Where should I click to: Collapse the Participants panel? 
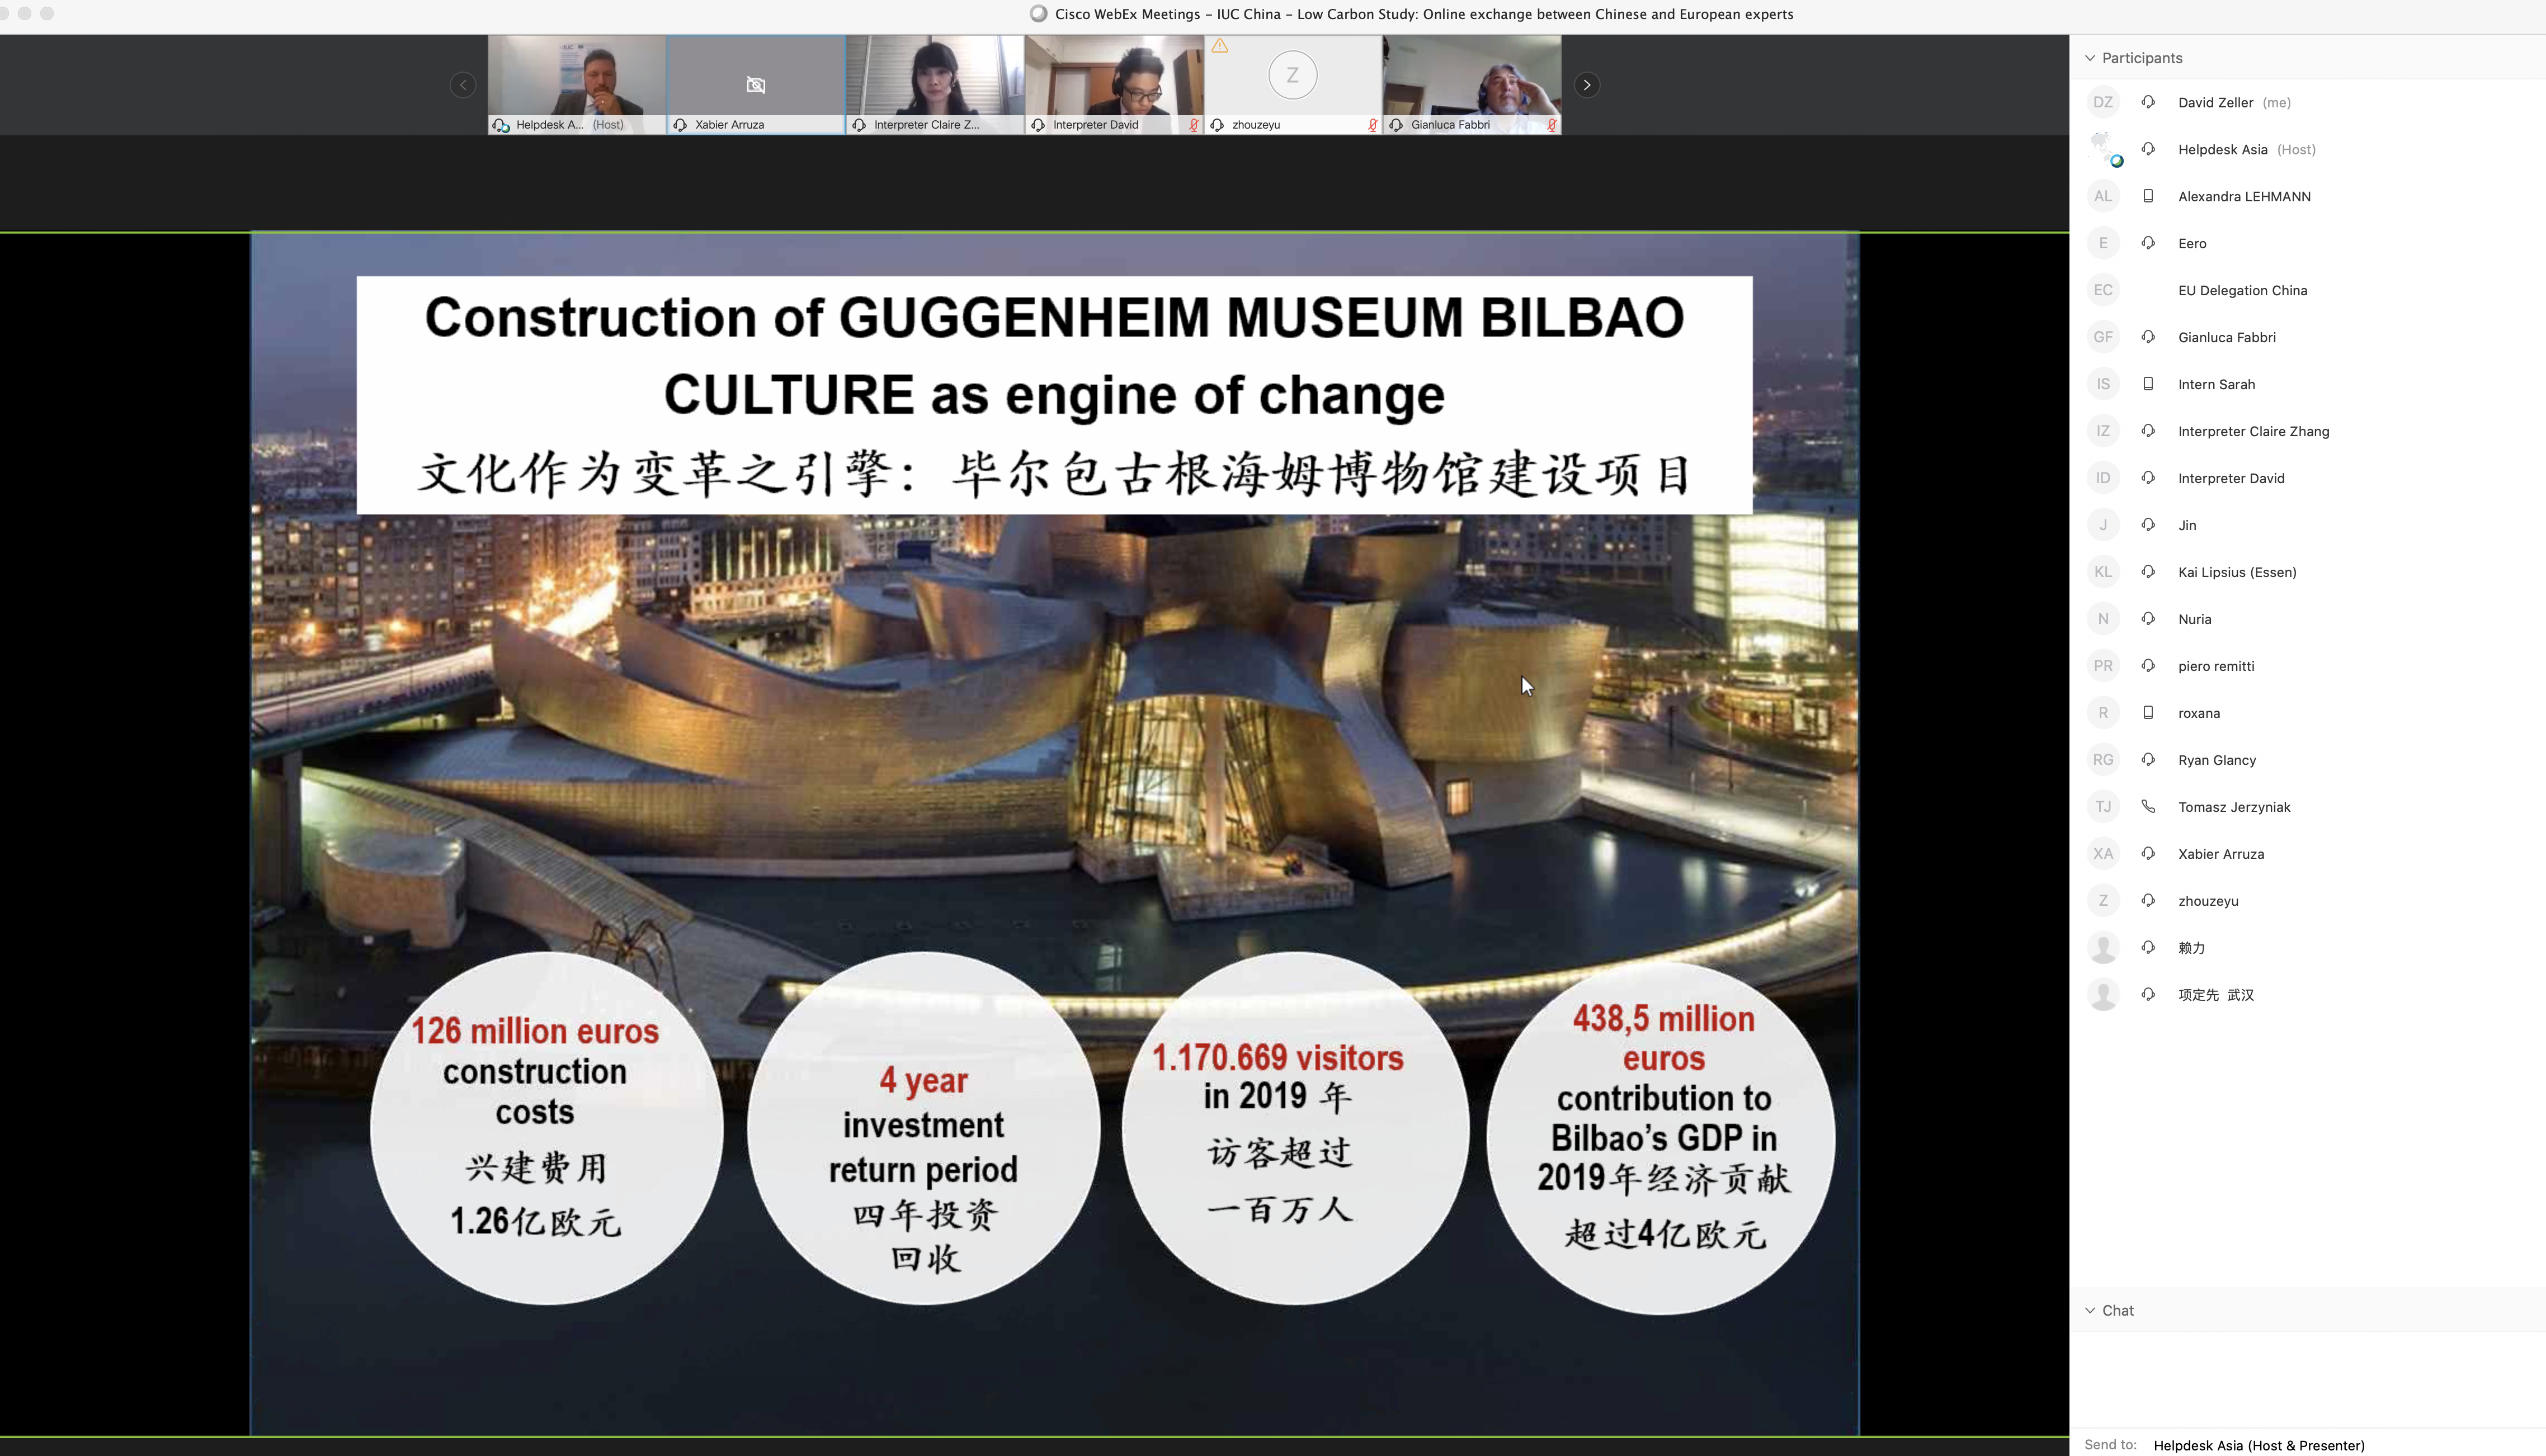pyautogui.click(x=2090, y=58)
